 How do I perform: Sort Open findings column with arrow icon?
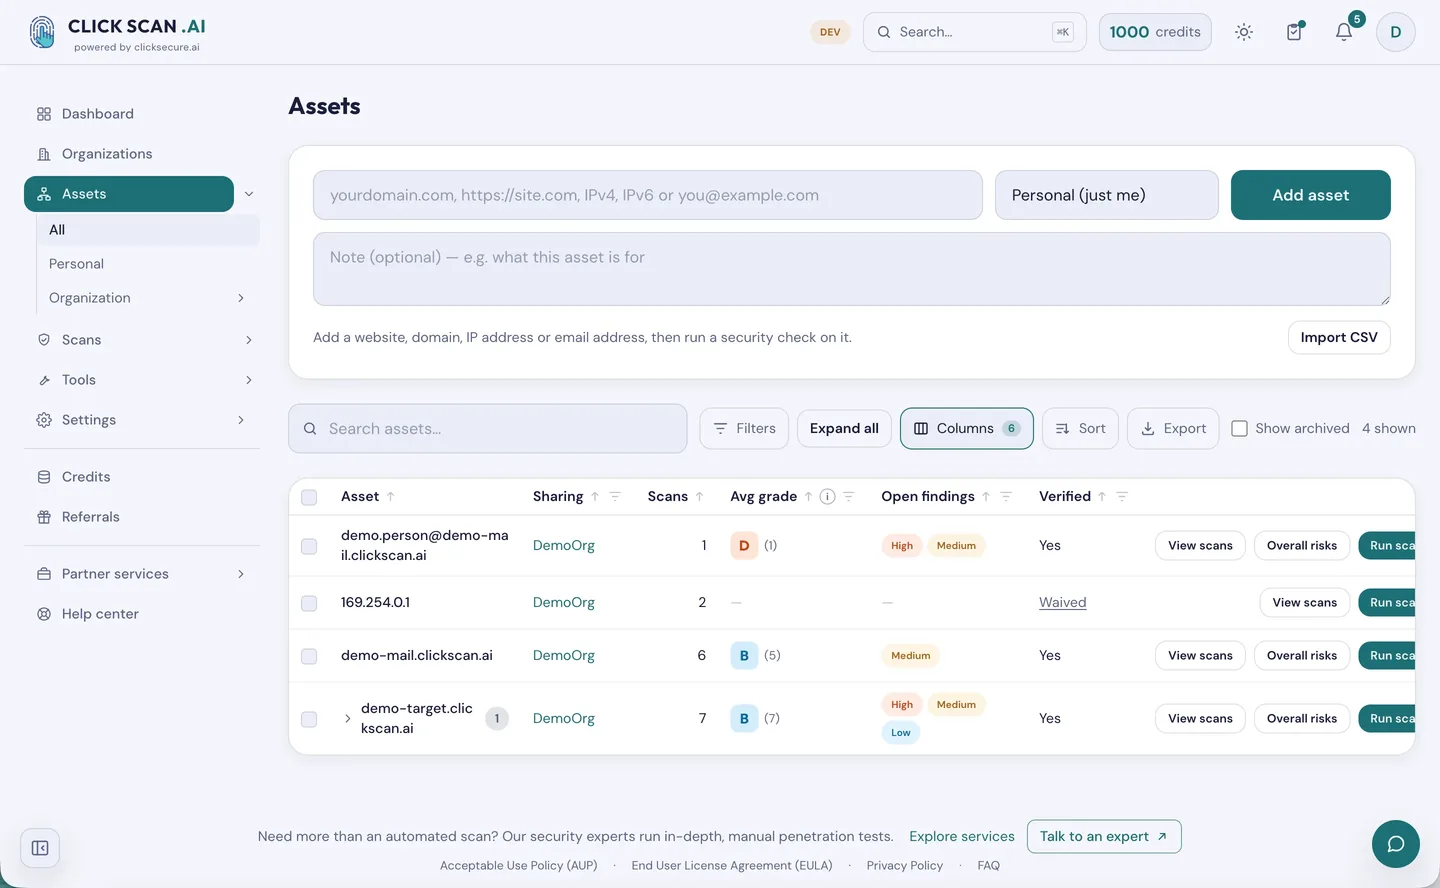pyautogui.click(x=986, y=497)
